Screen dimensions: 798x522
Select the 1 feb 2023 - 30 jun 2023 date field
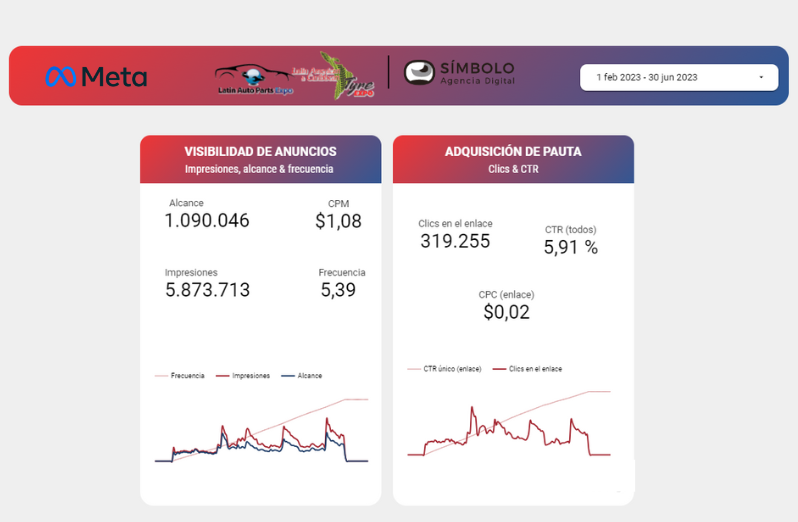679,77
